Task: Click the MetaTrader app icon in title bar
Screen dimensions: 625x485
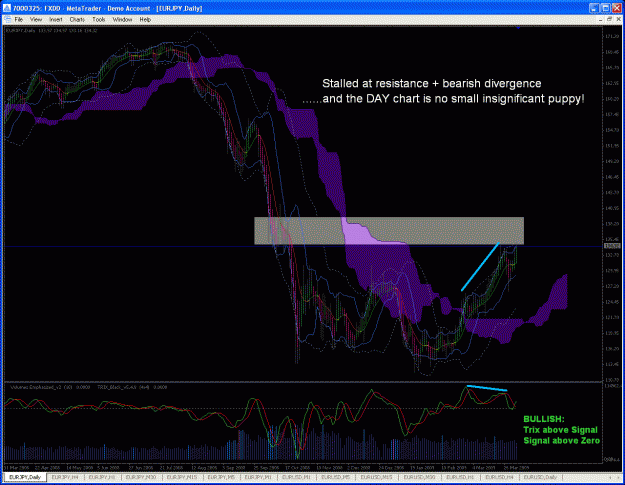Action: 7,8
